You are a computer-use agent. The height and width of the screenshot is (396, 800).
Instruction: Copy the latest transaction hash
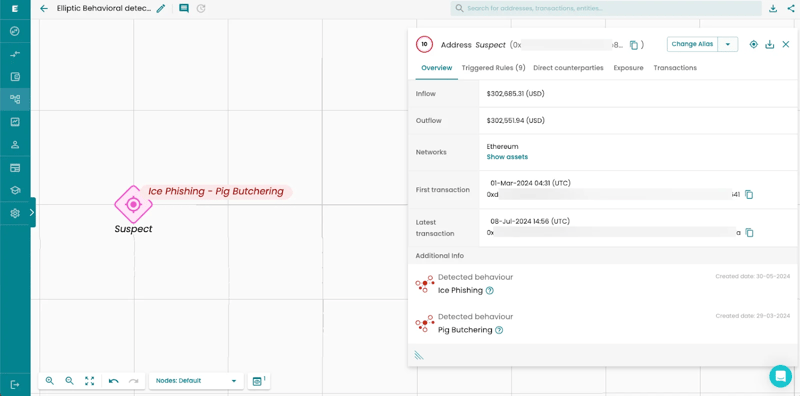click(749, 233)
